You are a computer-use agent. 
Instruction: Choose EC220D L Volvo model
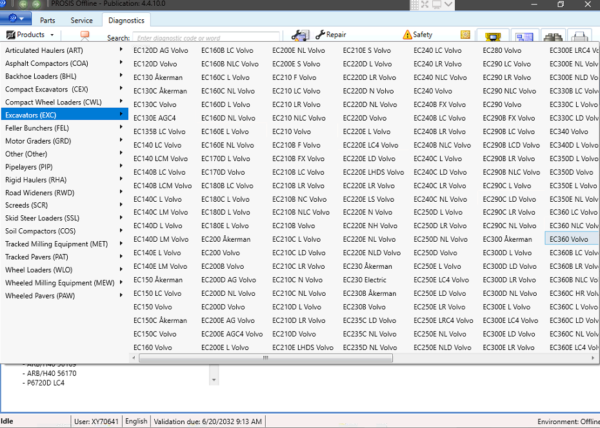[x=367, y=64]
